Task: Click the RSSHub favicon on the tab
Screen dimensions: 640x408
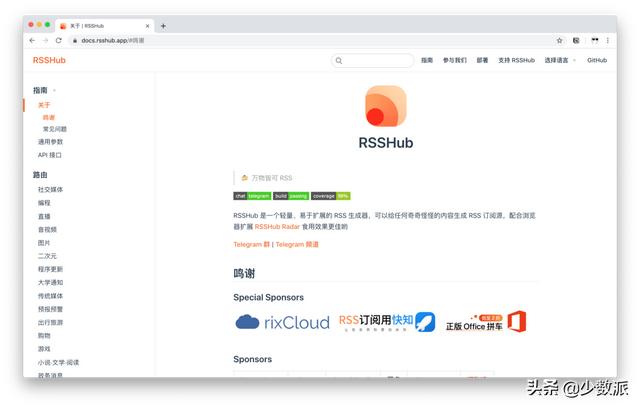Action: [63, 26]
